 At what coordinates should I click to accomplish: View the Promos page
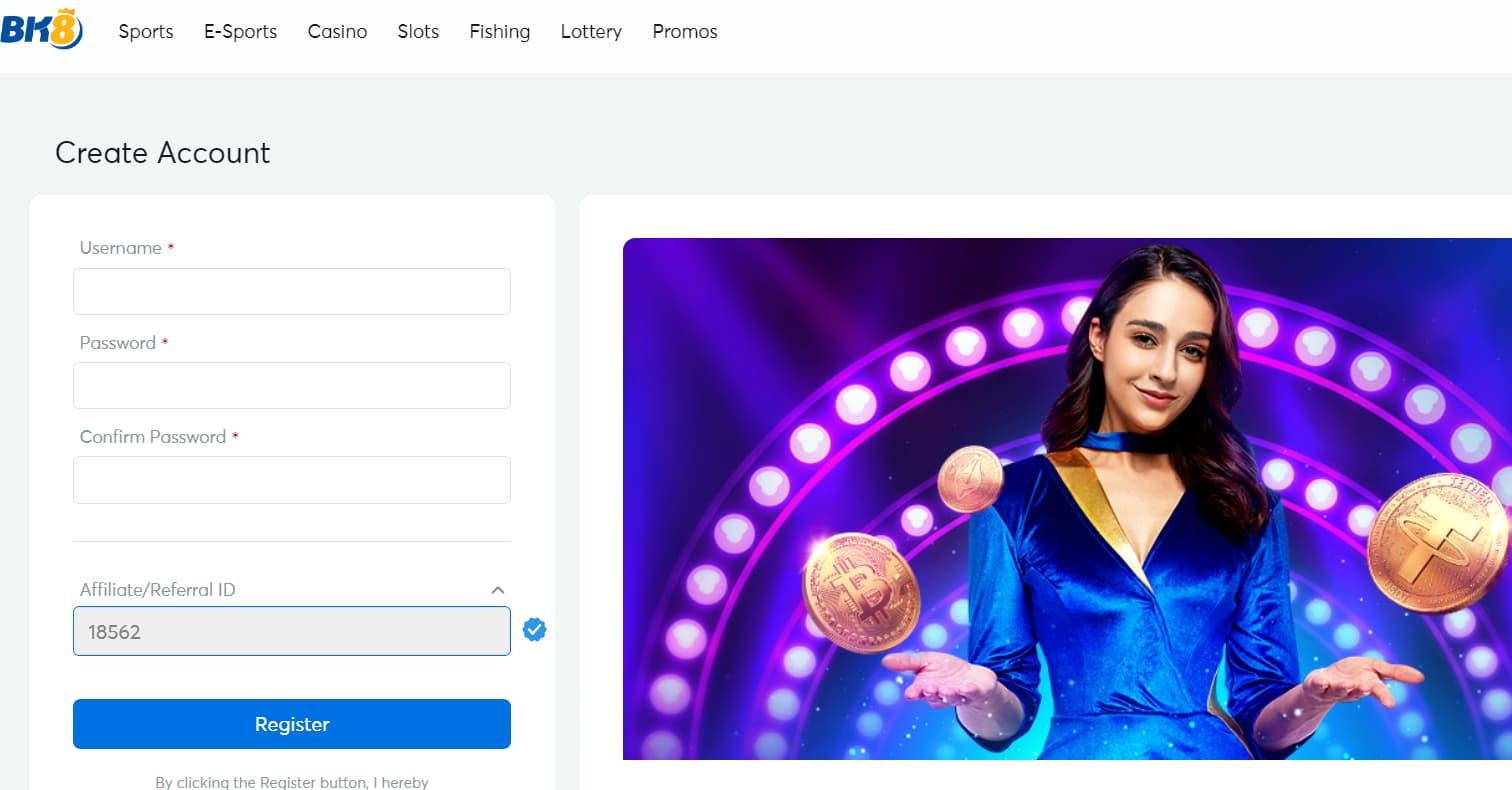(x=685, y=32)
